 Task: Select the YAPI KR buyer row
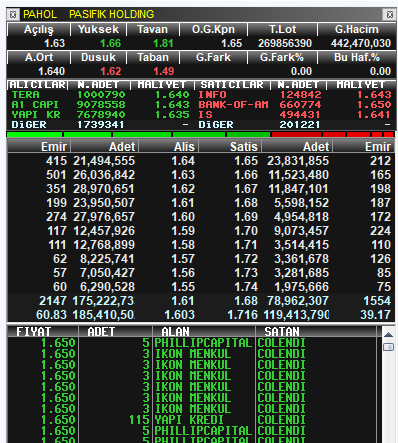click(101, 115)
